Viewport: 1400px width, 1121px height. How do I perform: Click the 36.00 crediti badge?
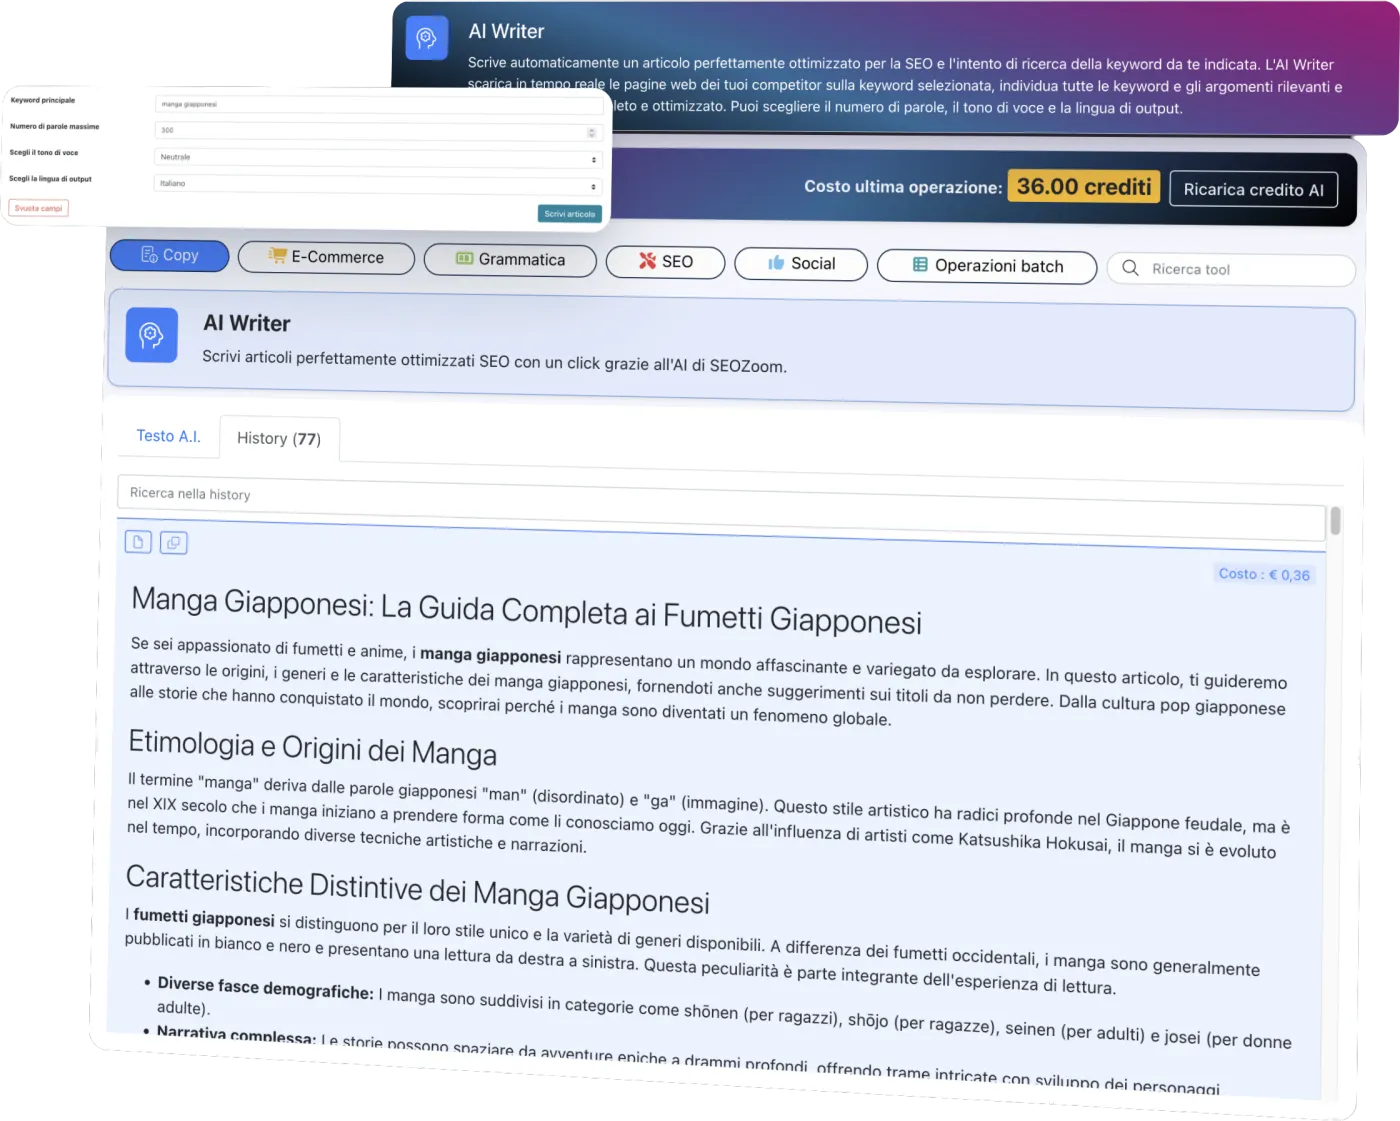click(1084, 187)
